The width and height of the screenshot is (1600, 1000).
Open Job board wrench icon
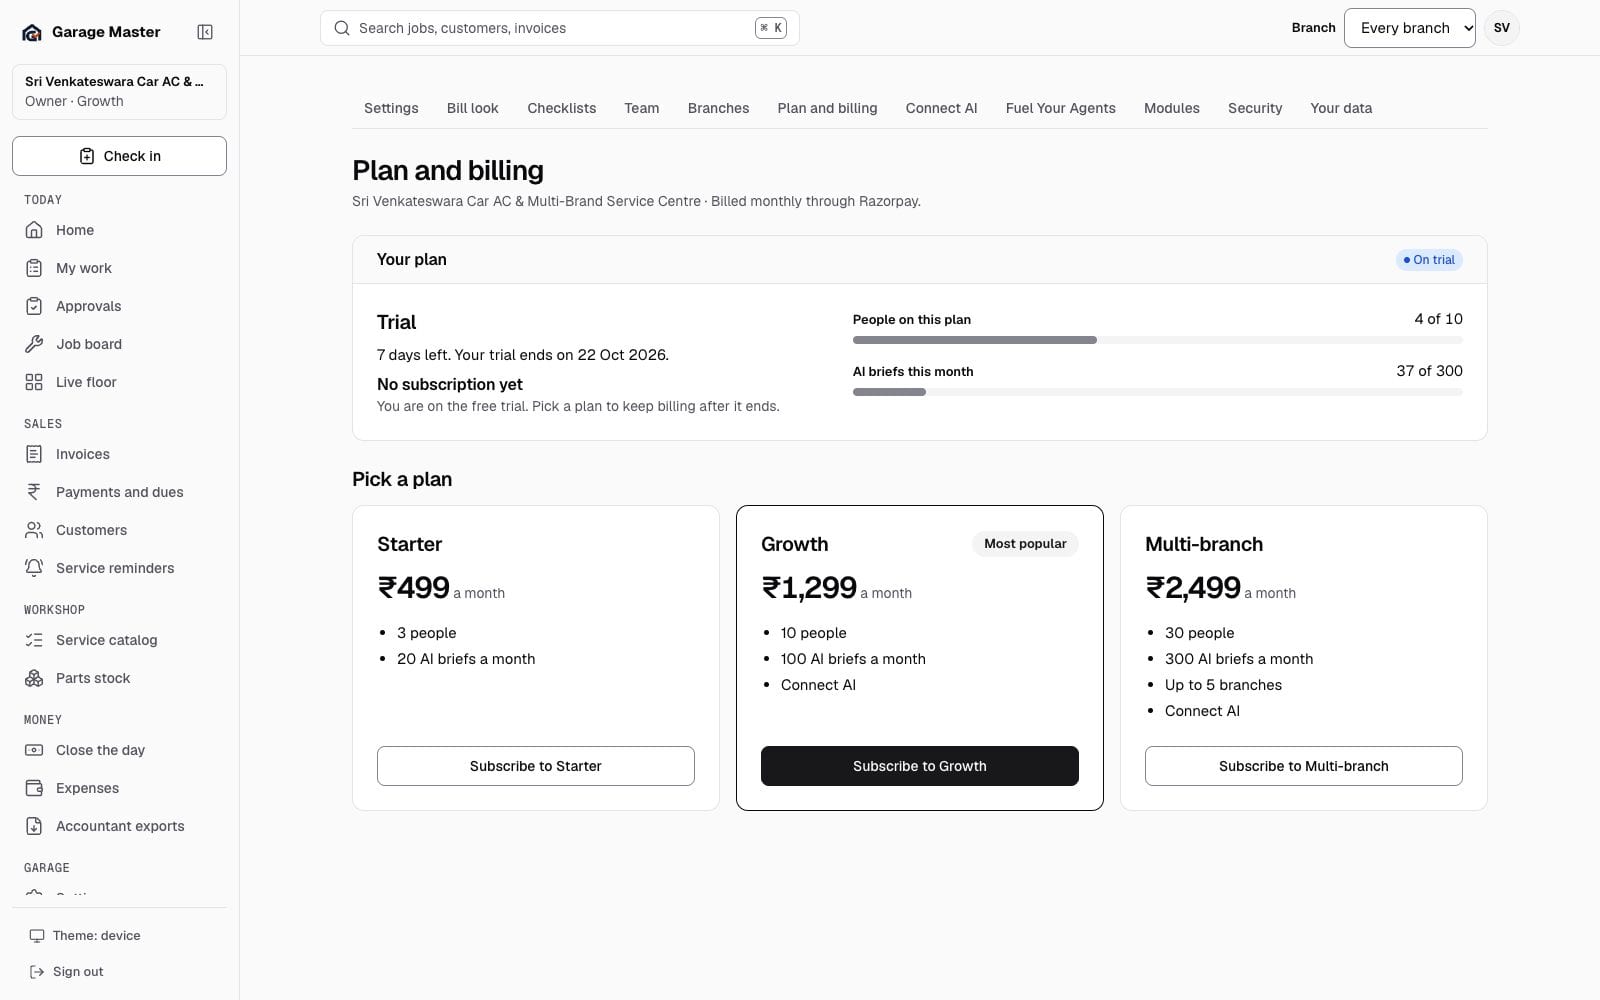(x=34, y=344)
